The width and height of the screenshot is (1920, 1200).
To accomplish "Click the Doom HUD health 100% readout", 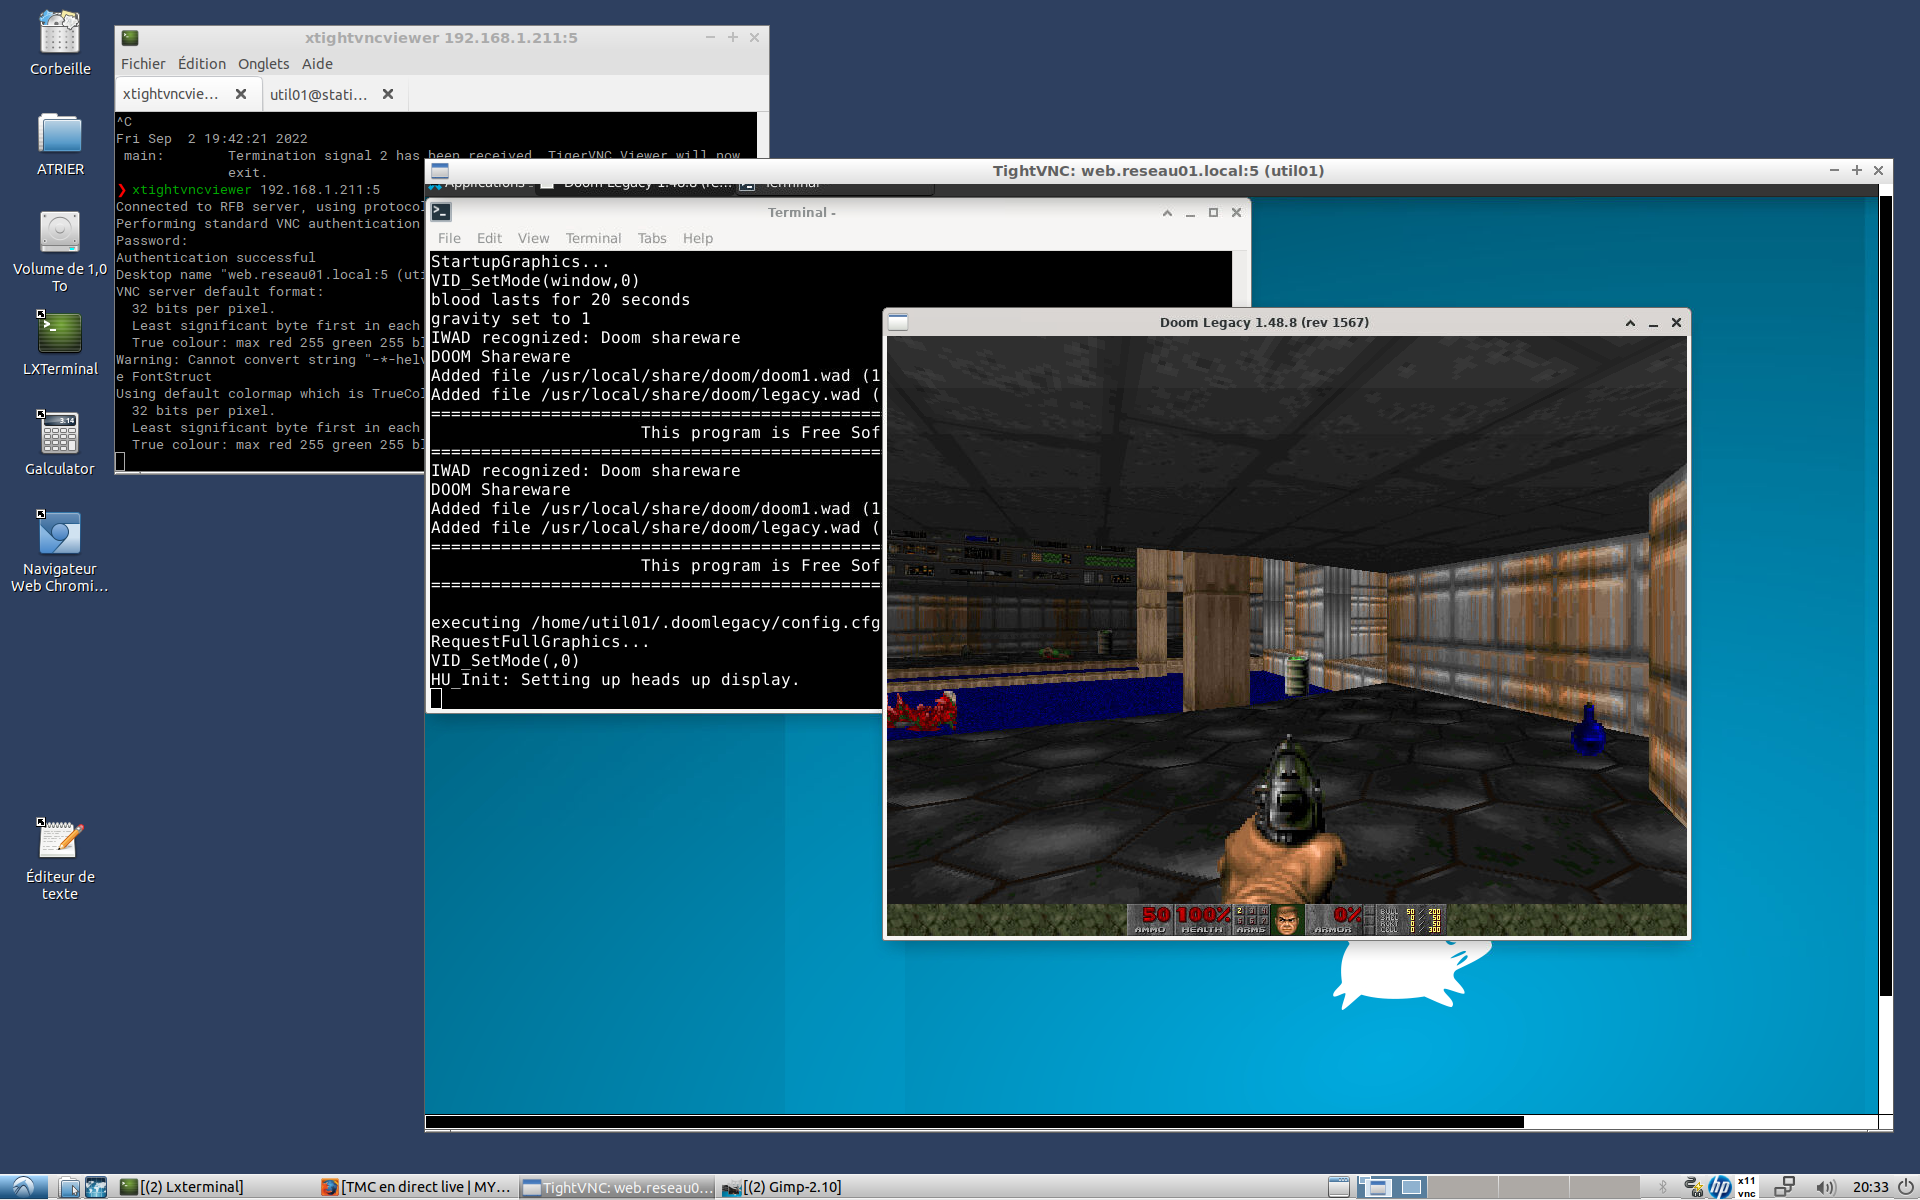I will pos(1203,916).
